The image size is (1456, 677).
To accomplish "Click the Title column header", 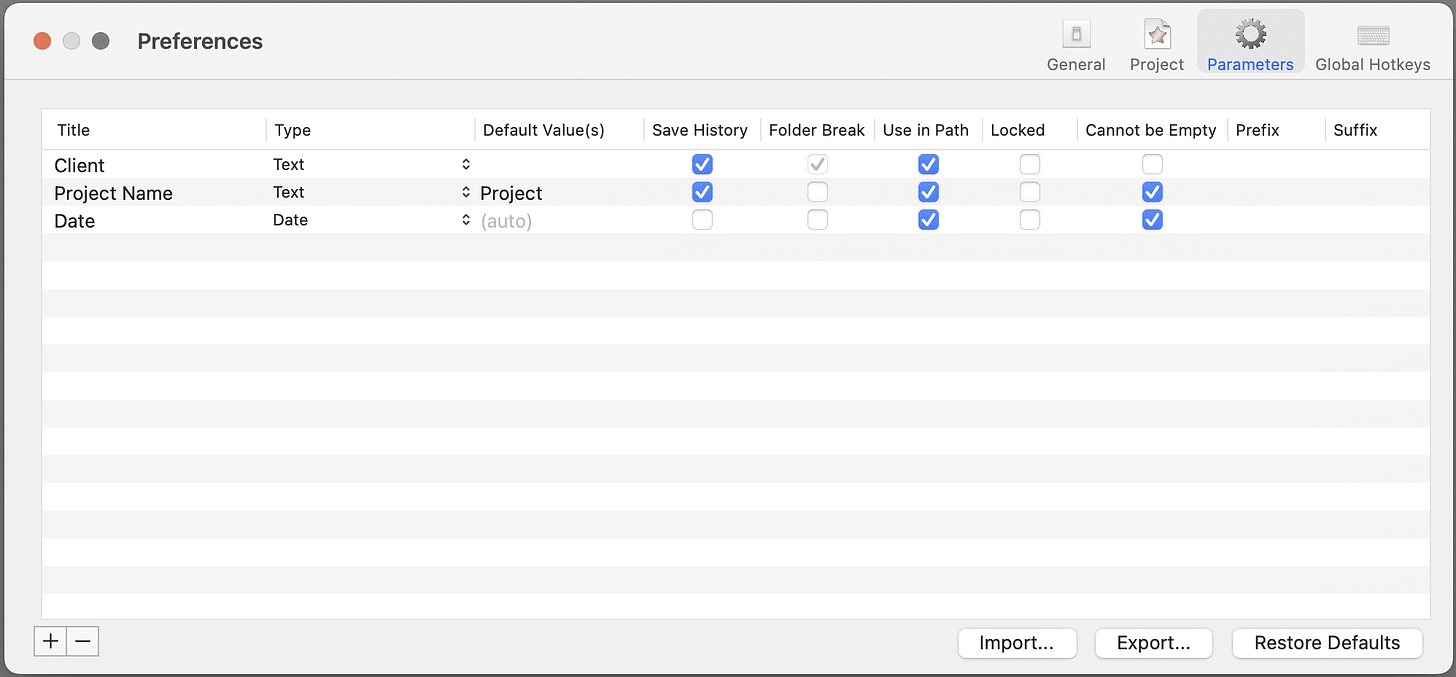I will [73, 130].
